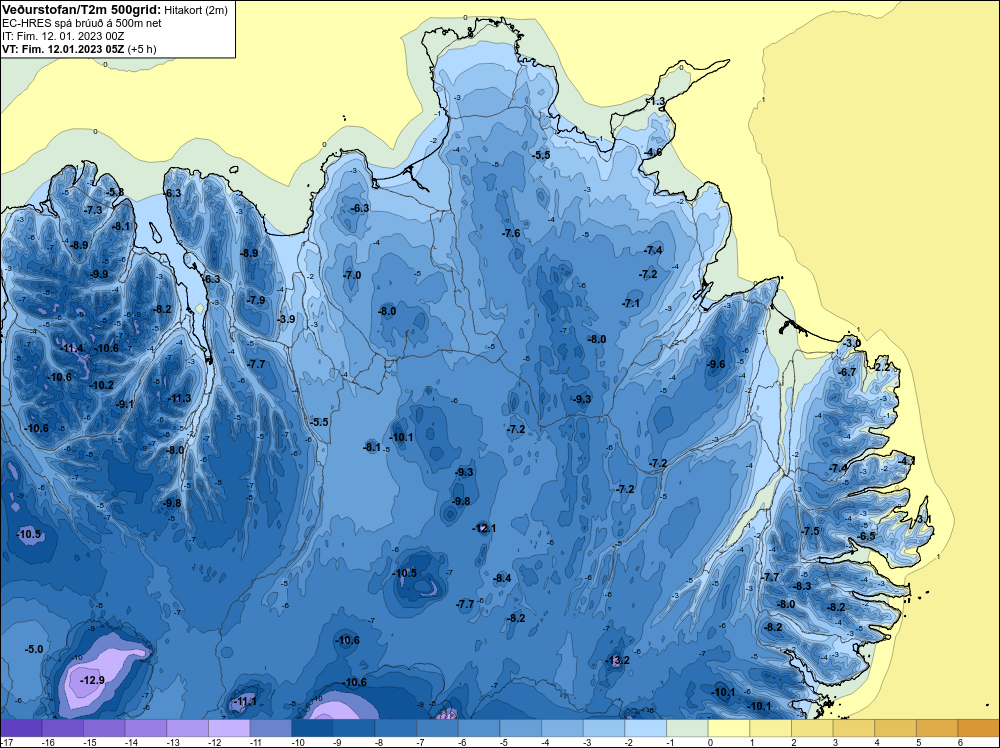Click the "(+5 h)" forecast offset text
This screenshot has width=1000, height=748.
(142, 48)
